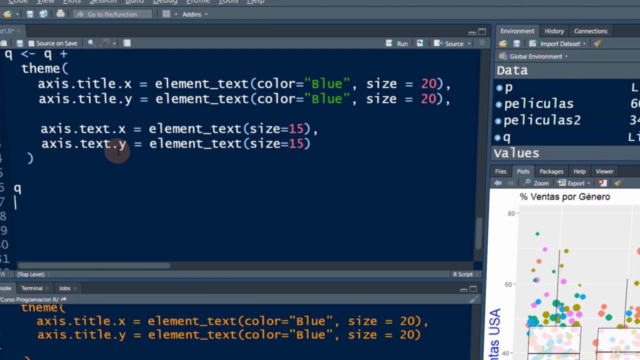Image resolution: width=640 pixels, height=360 pixels.
Task: Minimize the console pane
Action: 463,289
